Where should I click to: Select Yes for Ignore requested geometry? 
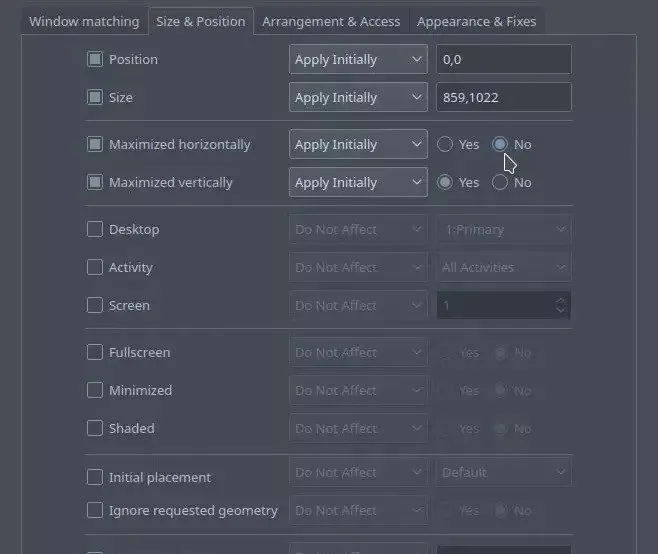coord(445,511)
